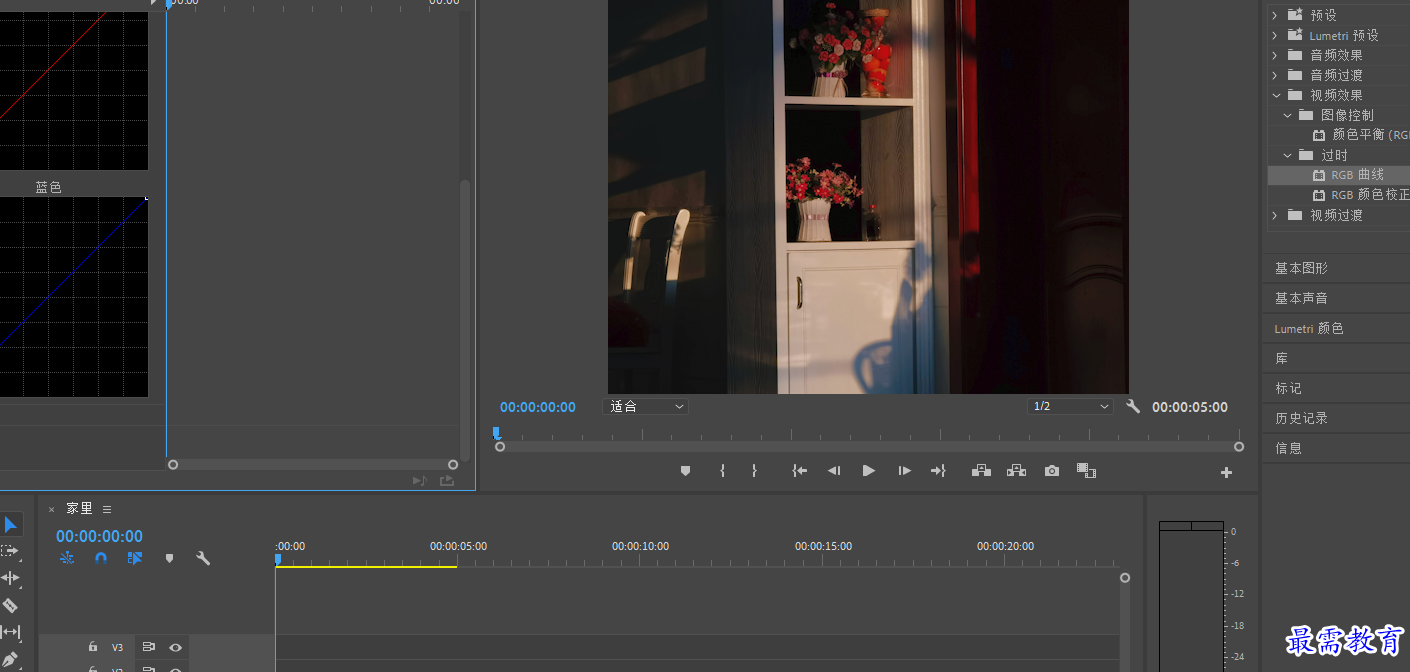Viewport: 1410px width, 672px height.
Task: Click Program Monitor current timecode
Action: click(x=538, y=407)
